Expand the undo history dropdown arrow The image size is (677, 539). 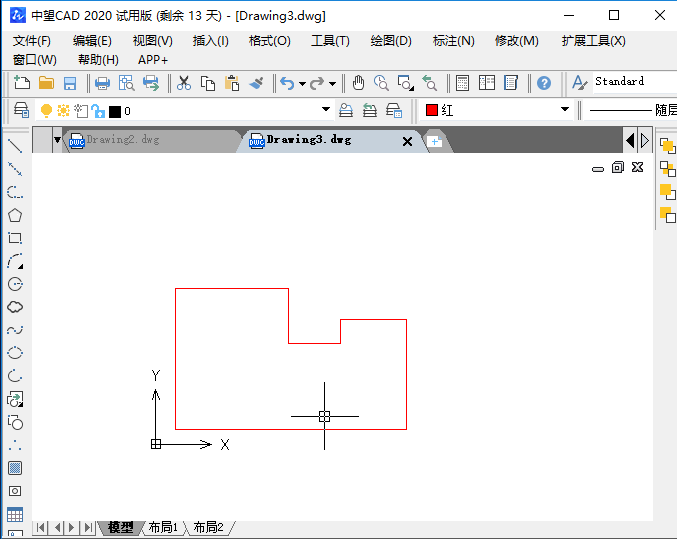point(302,84)
